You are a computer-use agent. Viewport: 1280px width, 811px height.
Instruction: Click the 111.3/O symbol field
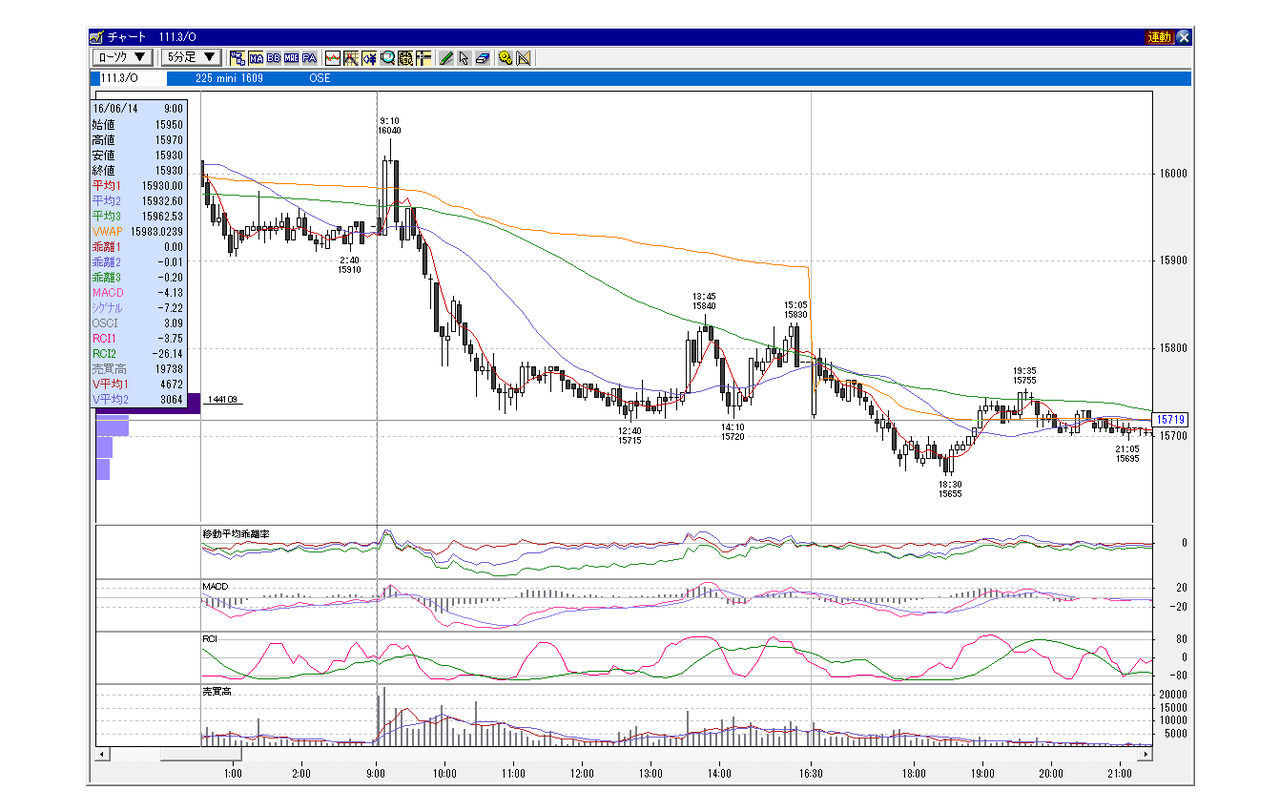pyautogui.click(x=127, y=78)
